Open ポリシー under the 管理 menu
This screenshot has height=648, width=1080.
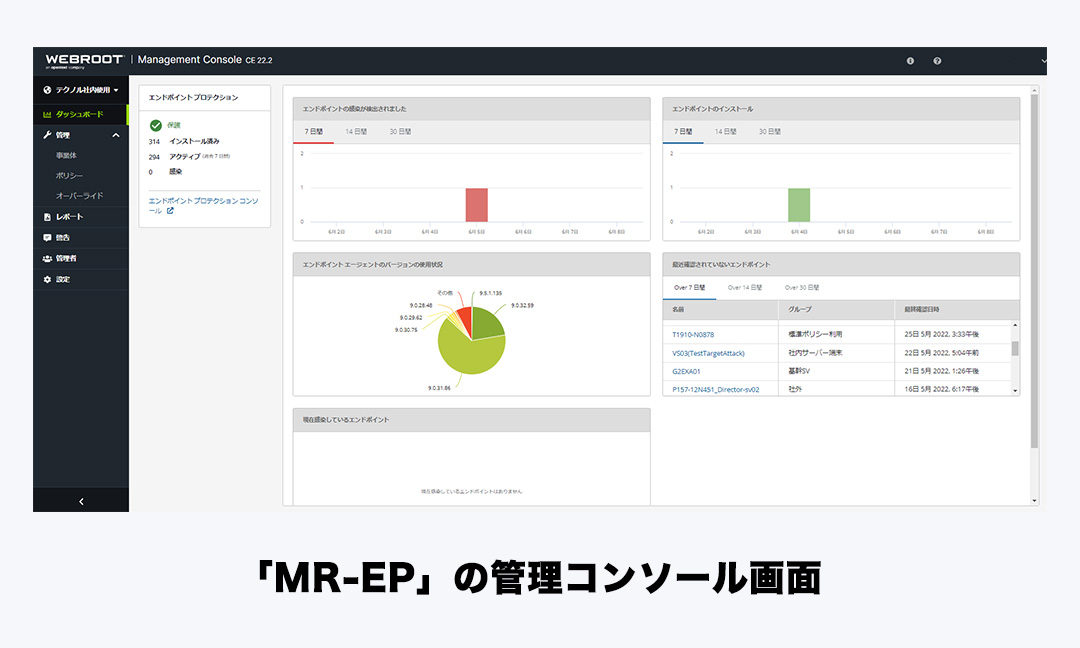tap(69, 176)
